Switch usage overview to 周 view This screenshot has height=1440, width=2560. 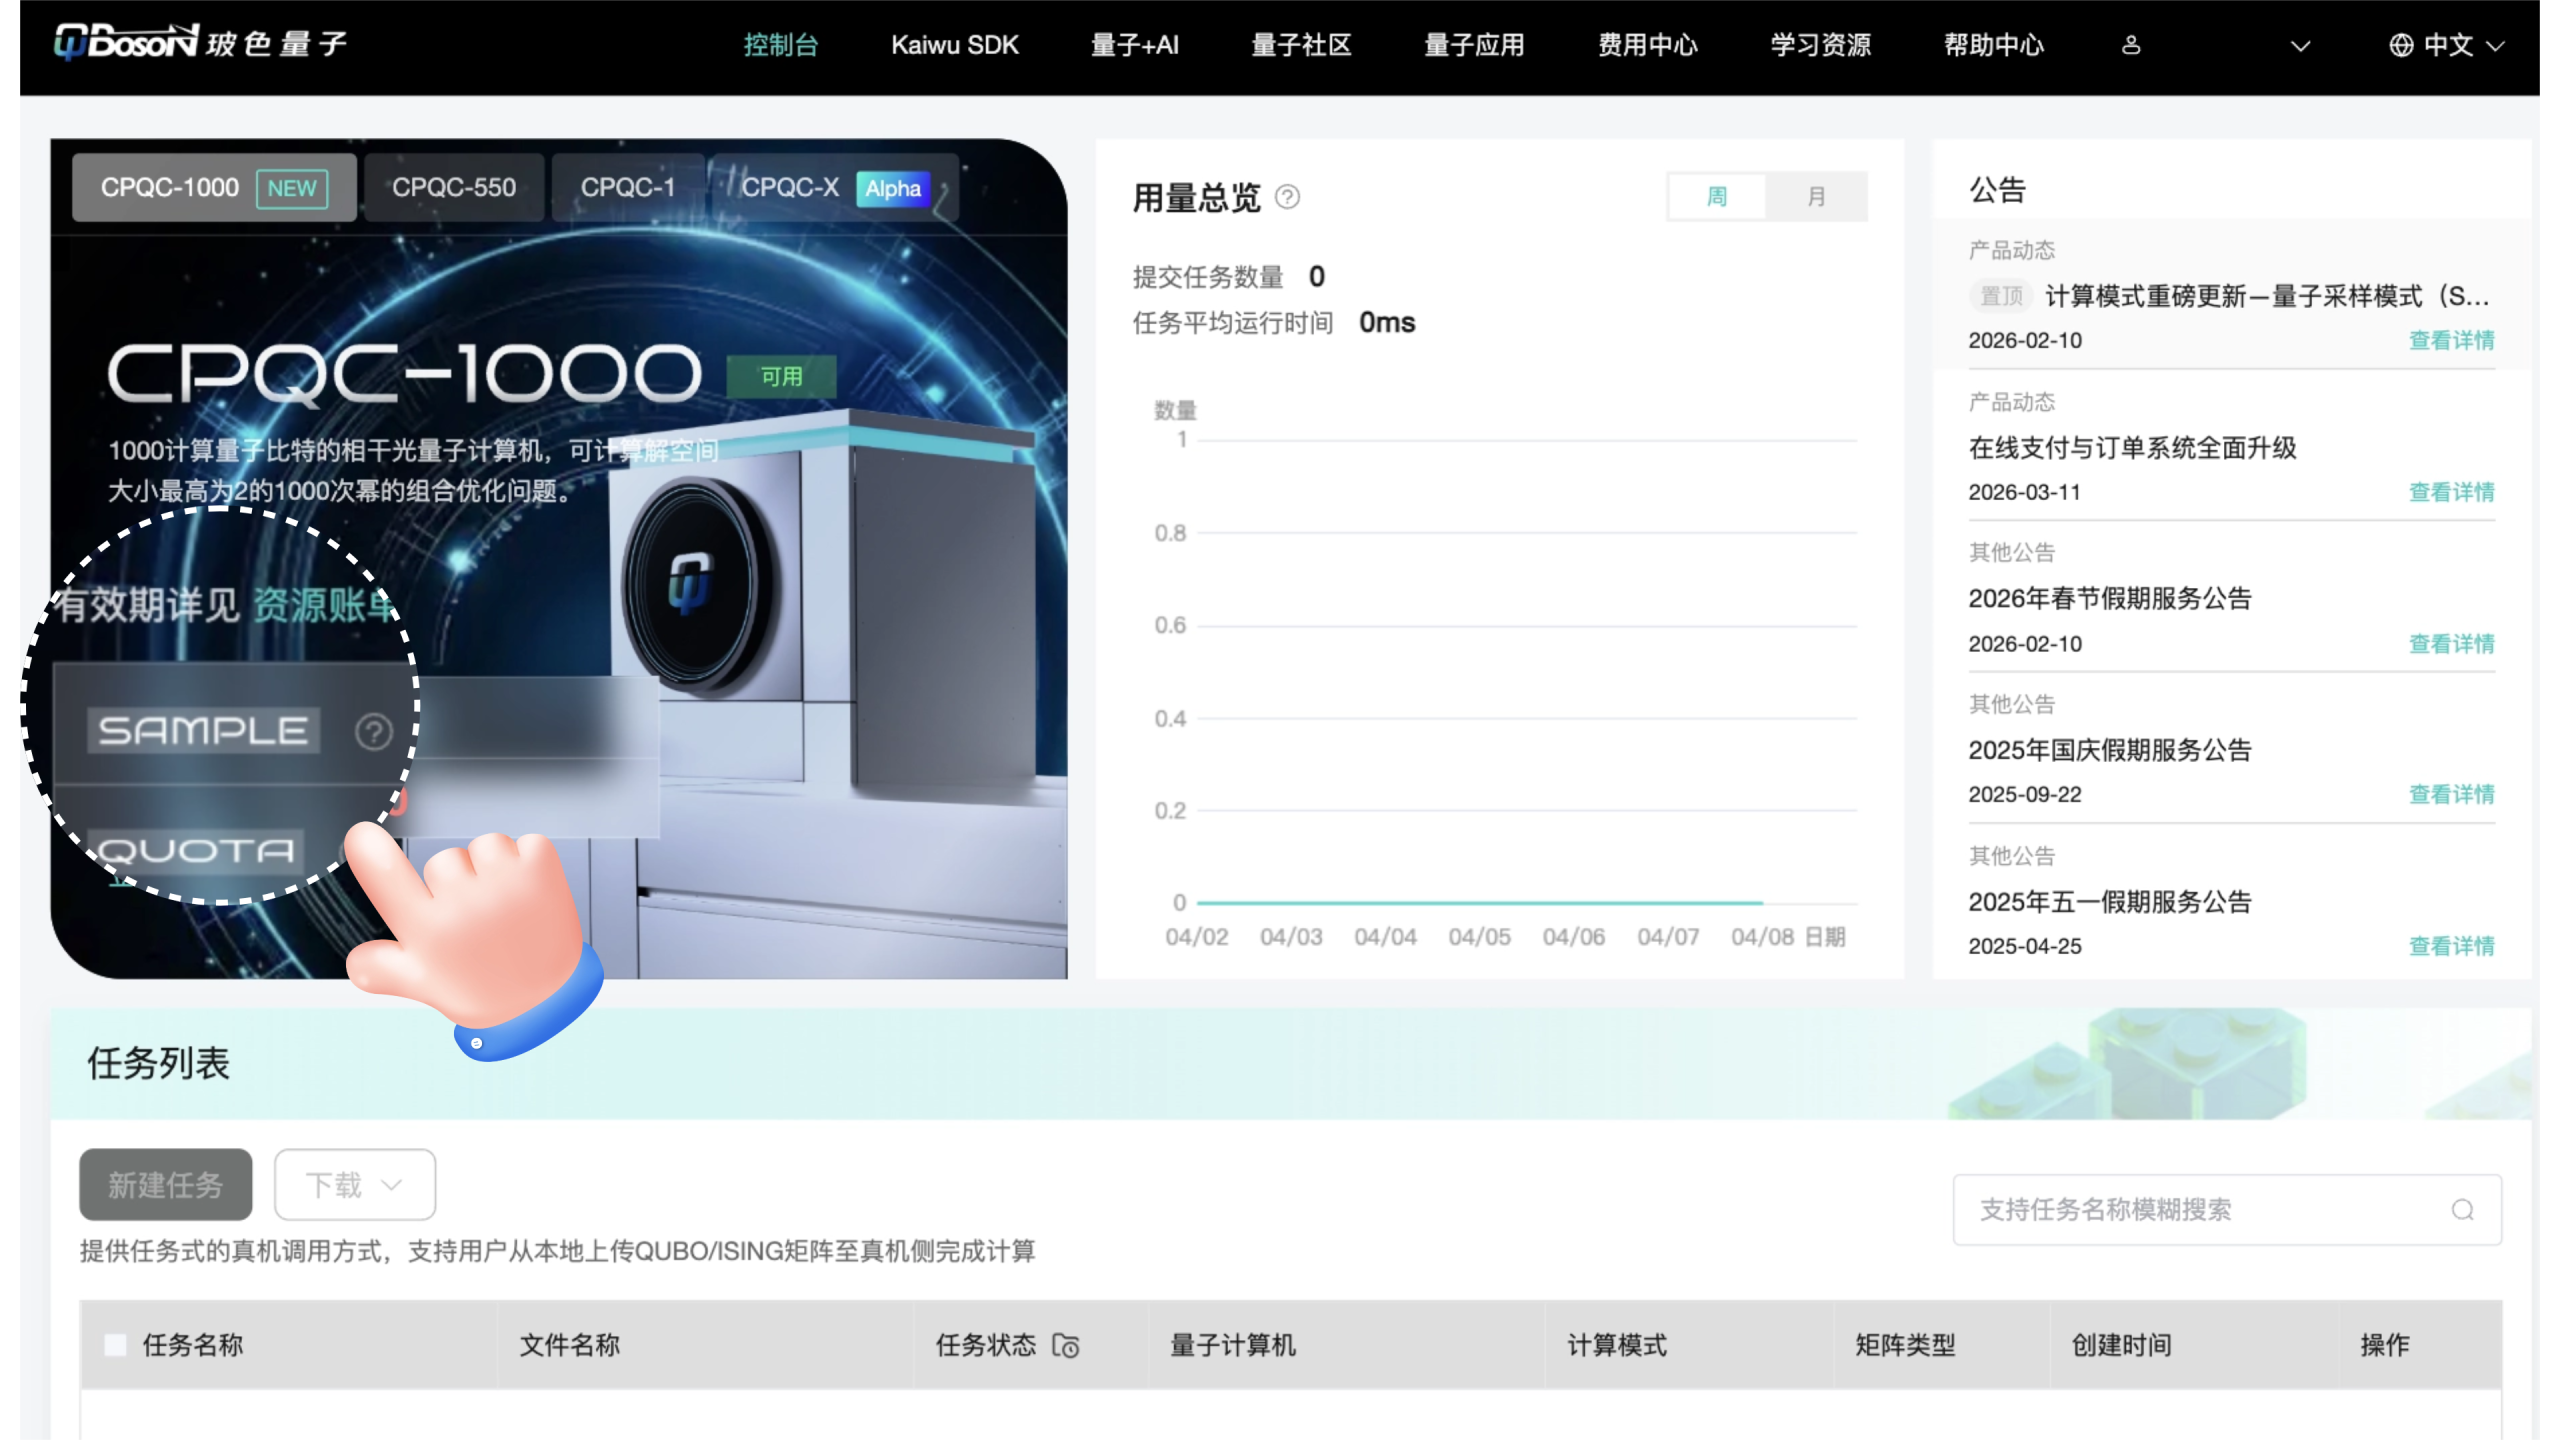click(1716, 196)
